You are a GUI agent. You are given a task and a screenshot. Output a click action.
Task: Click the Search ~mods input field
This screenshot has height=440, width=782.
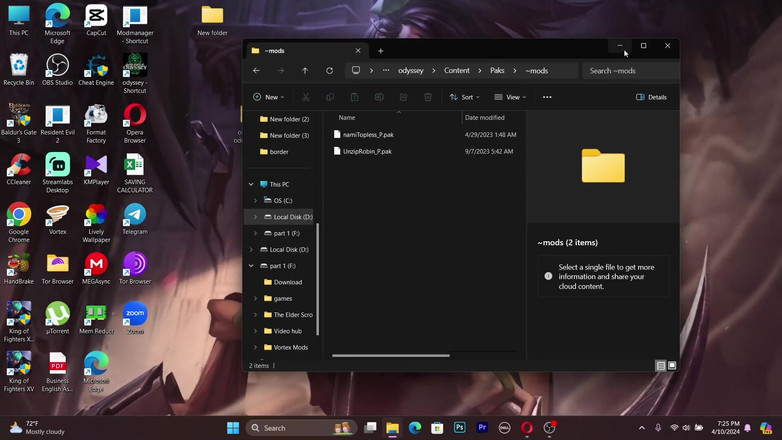pos(630,71)
